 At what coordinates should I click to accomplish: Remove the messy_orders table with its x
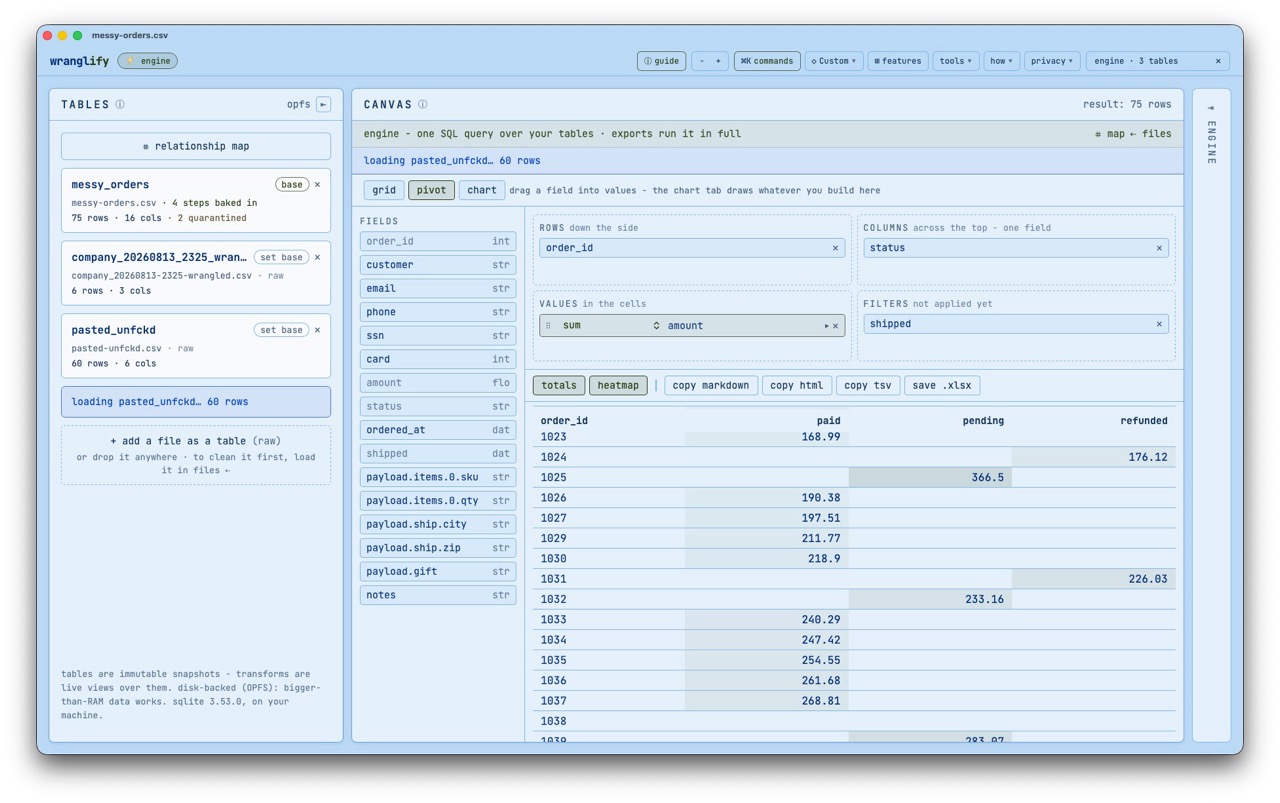click(318, 184)
